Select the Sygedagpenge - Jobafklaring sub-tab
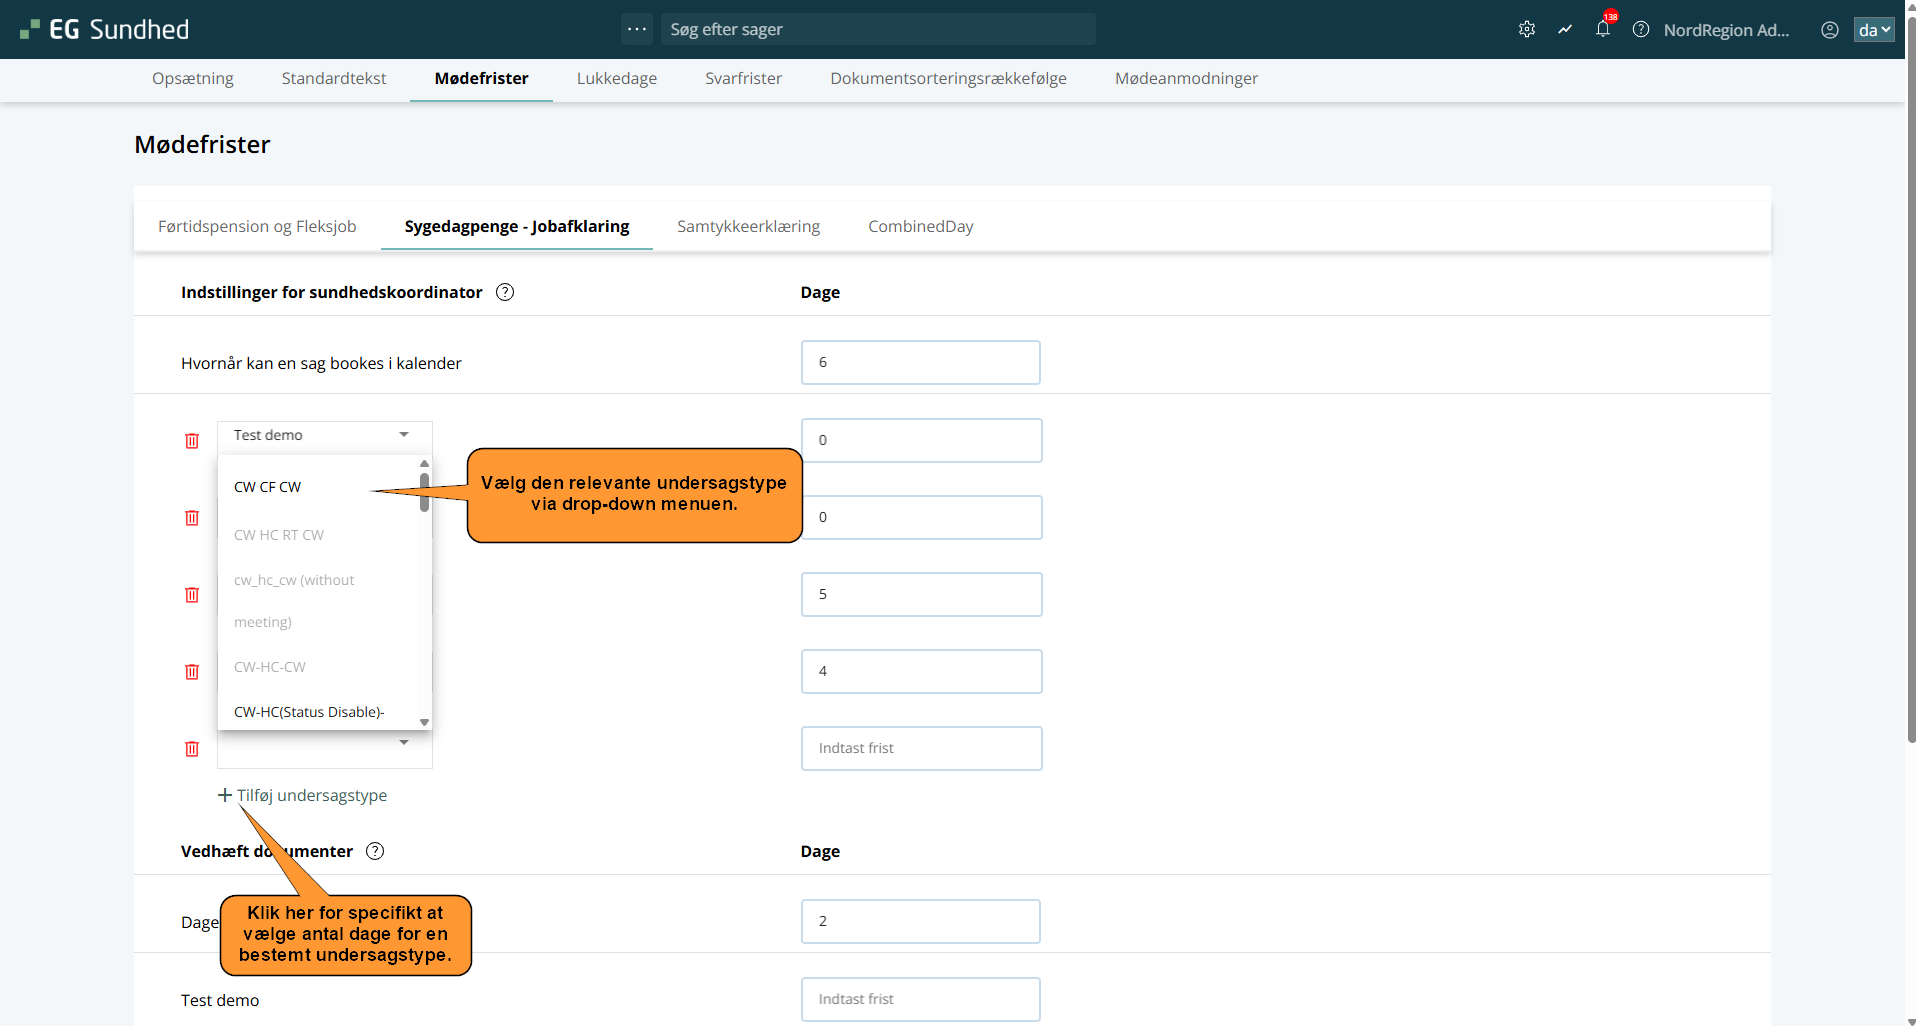Viewport: 1916px width, 1026px height. [x=517, y=226]
